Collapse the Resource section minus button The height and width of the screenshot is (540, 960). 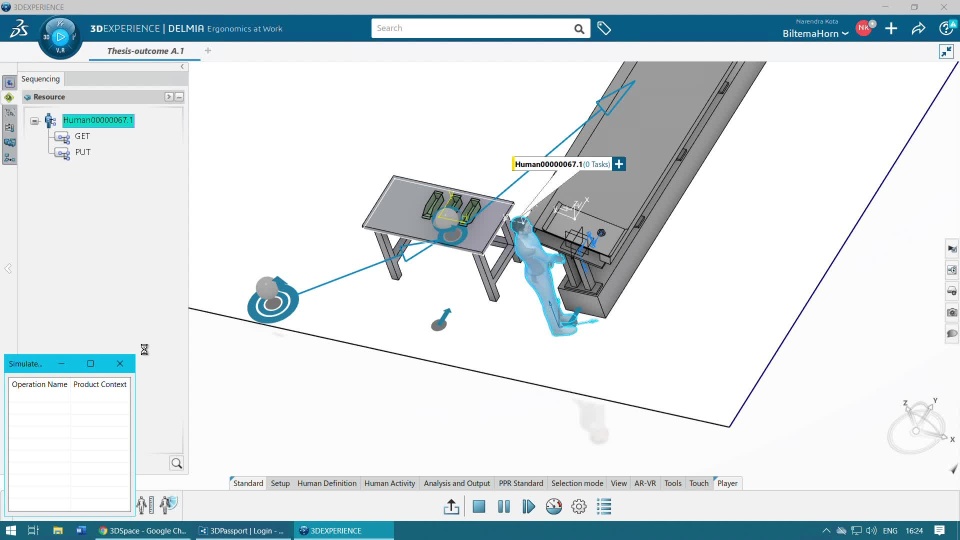(x=179, y=97)
